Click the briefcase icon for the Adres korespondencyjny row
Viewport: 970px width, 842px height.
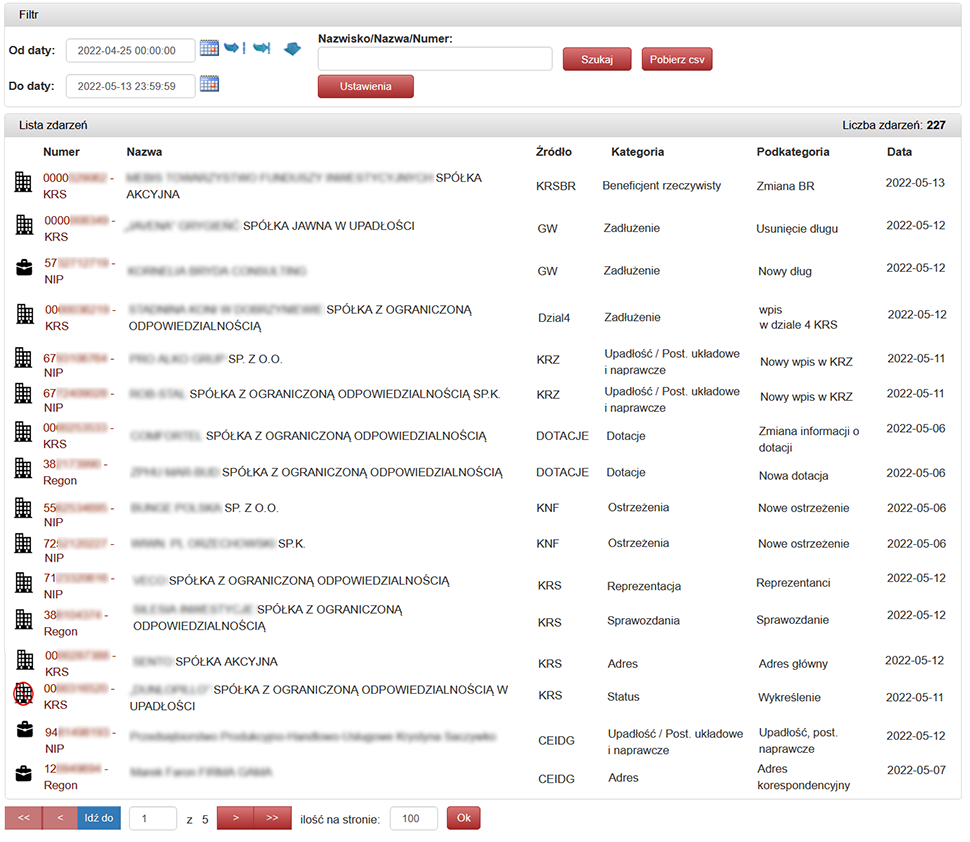coord(24,774)
